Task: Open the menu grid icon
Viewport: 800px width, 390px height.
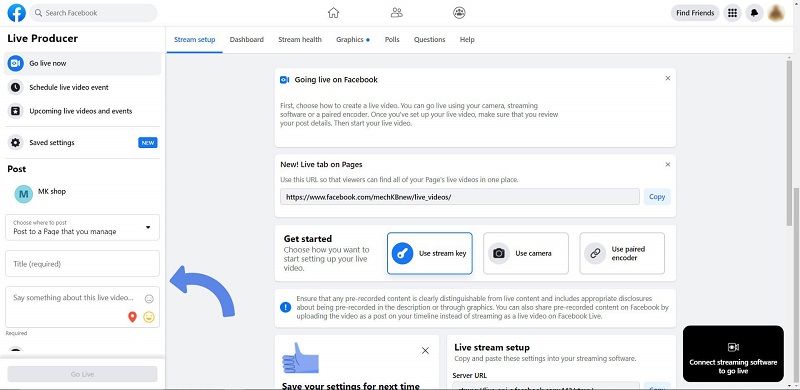Action: point(733,13)
